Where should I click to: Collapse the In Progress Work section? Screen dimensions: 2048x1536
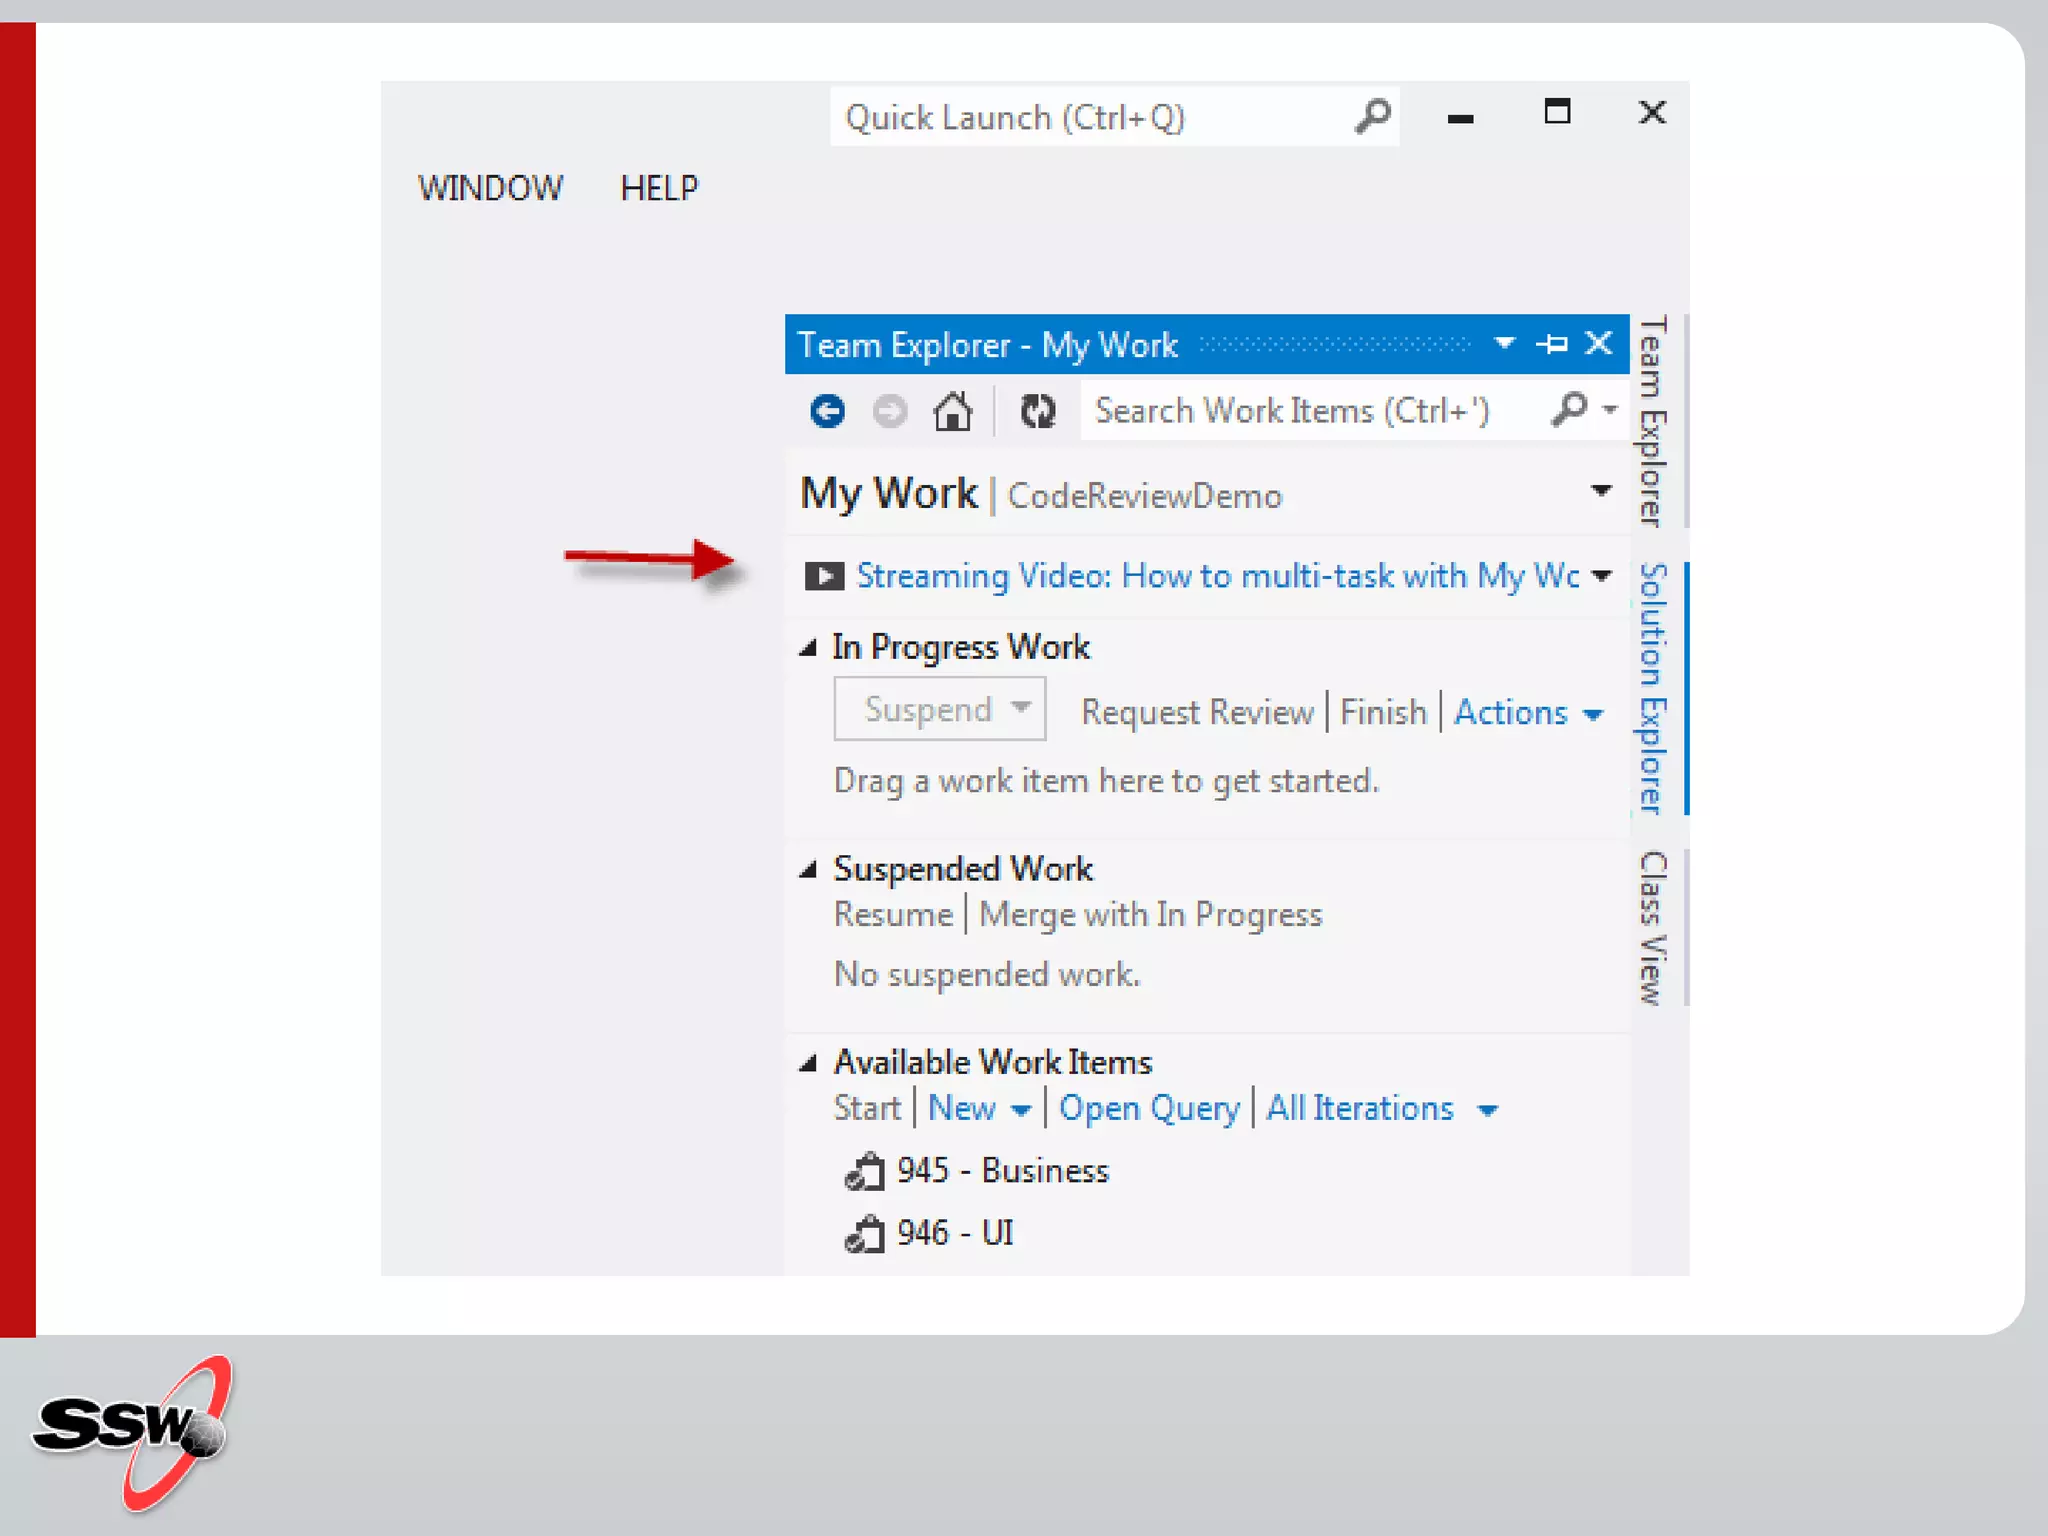point(808,648)
